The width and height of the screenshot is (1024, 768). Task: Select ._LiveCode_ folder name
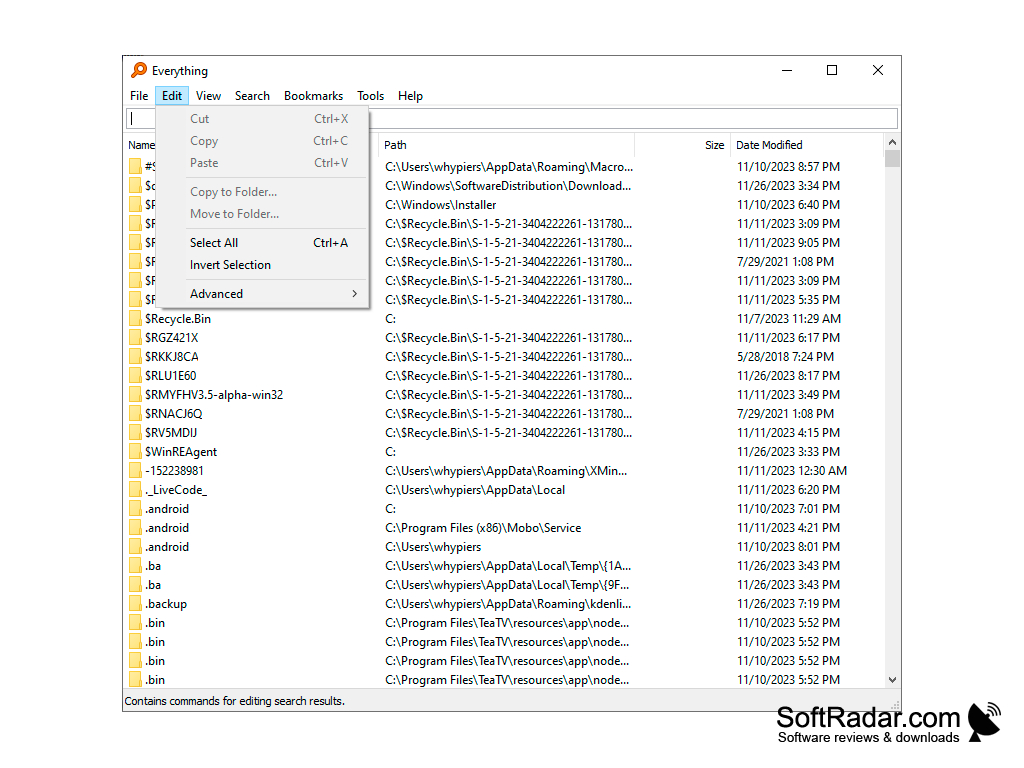176,490
